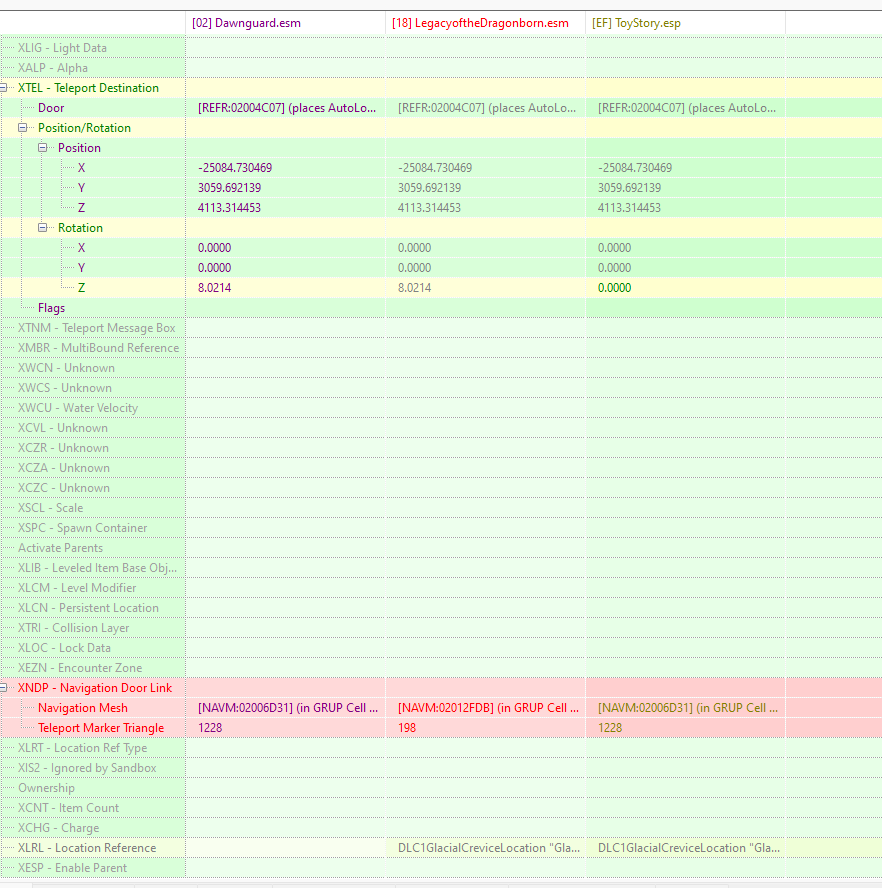The image size is (882, 888).
Task: Collapse the Rotation subtree toggle
Action: 42,228
